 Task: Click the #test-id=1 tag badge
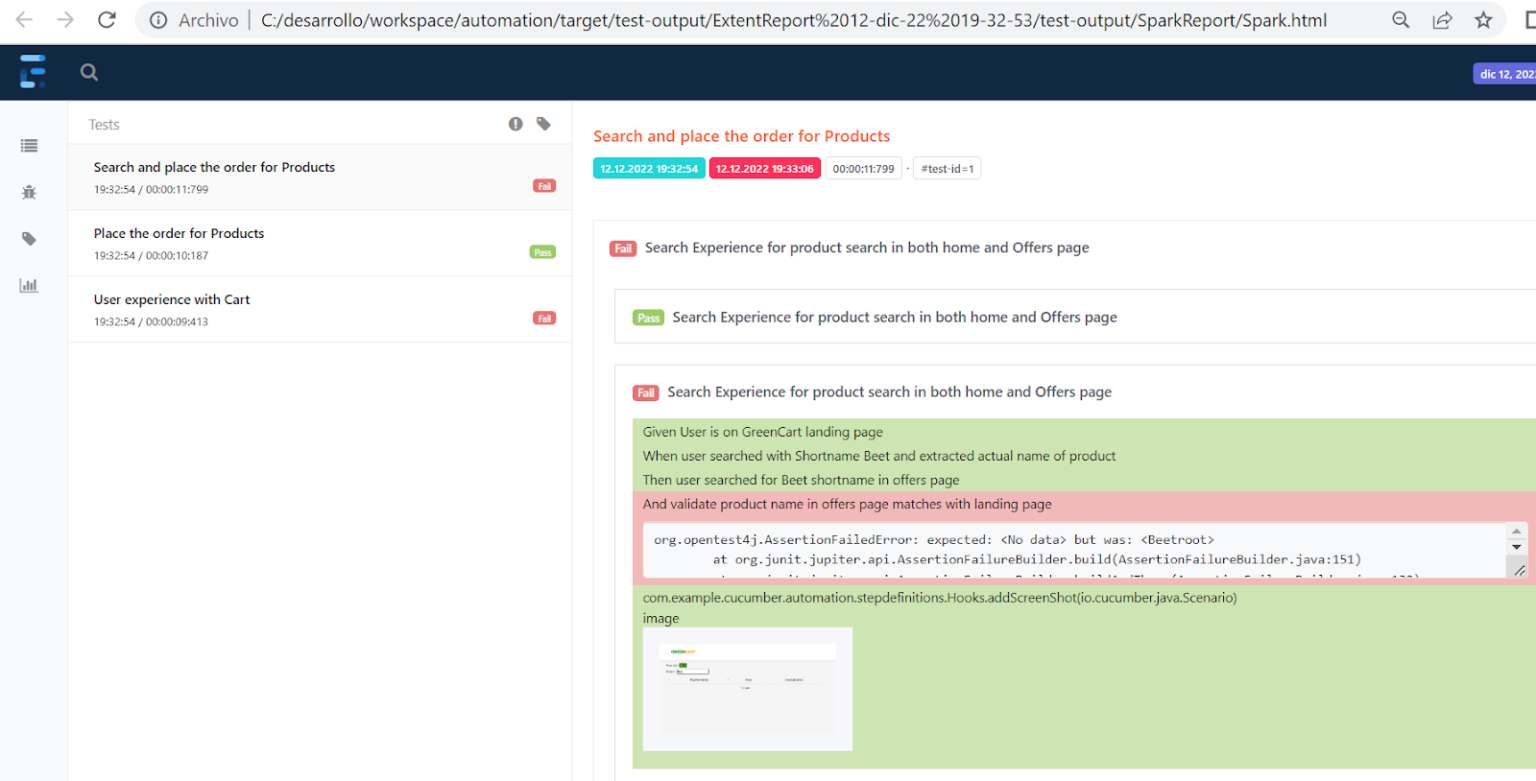946,169
